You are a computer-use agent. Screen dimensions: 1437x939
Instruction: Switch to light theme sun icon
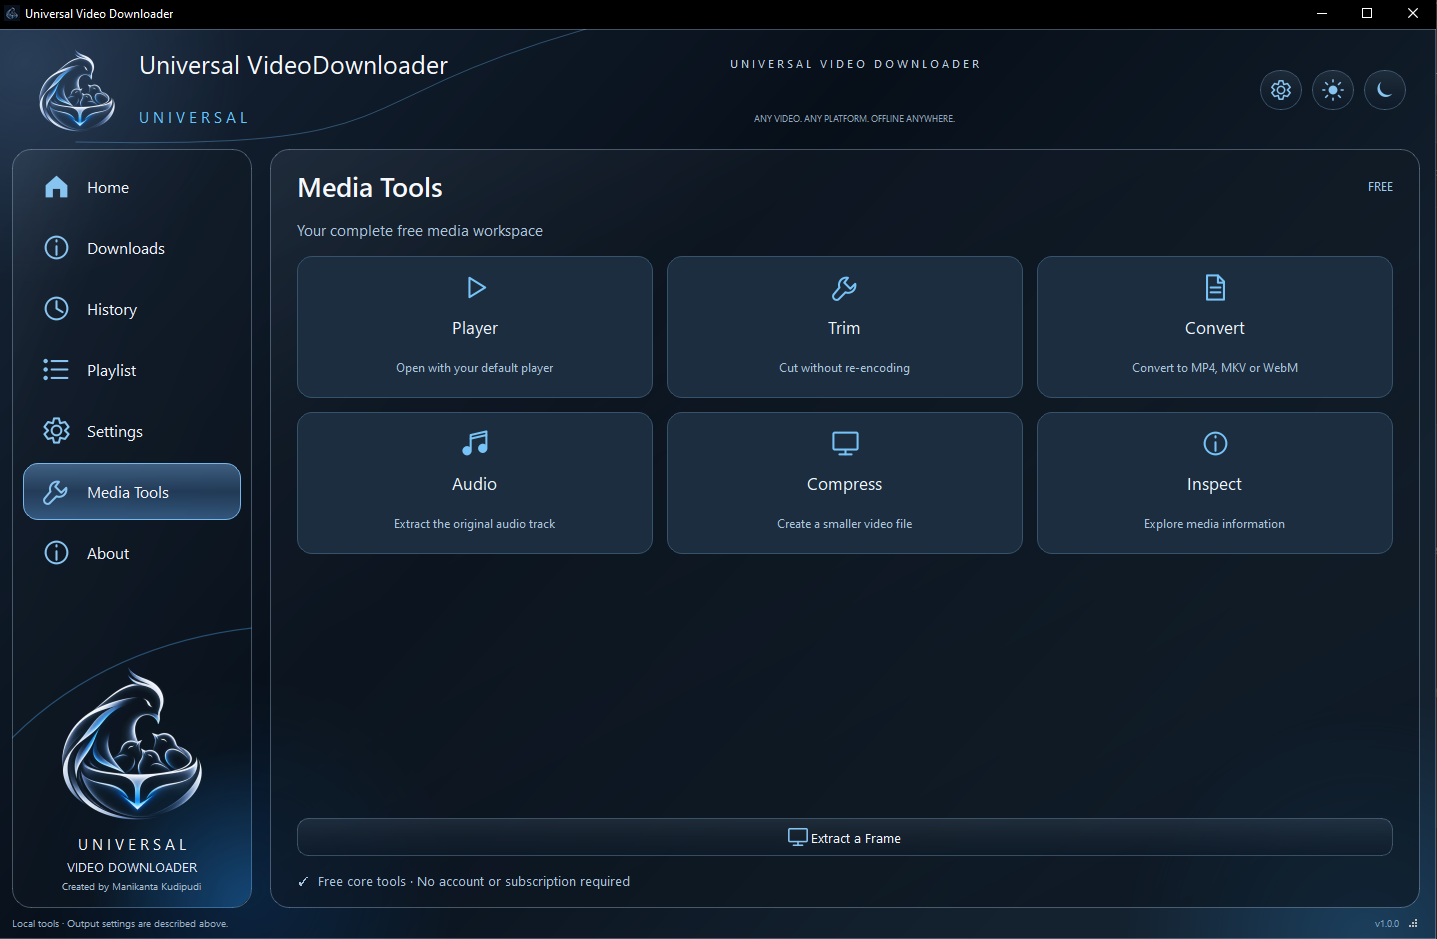pos(1333,90)
